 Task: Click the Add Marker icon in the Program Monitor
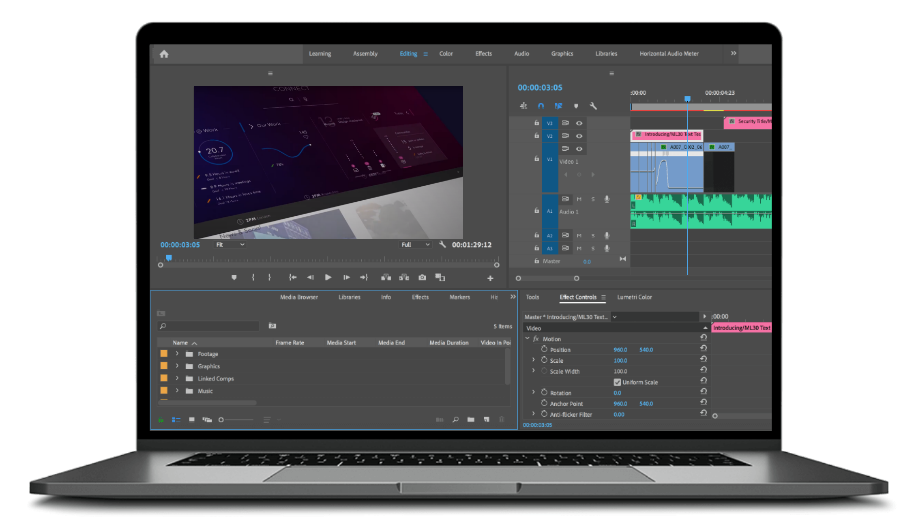point(234,277)
